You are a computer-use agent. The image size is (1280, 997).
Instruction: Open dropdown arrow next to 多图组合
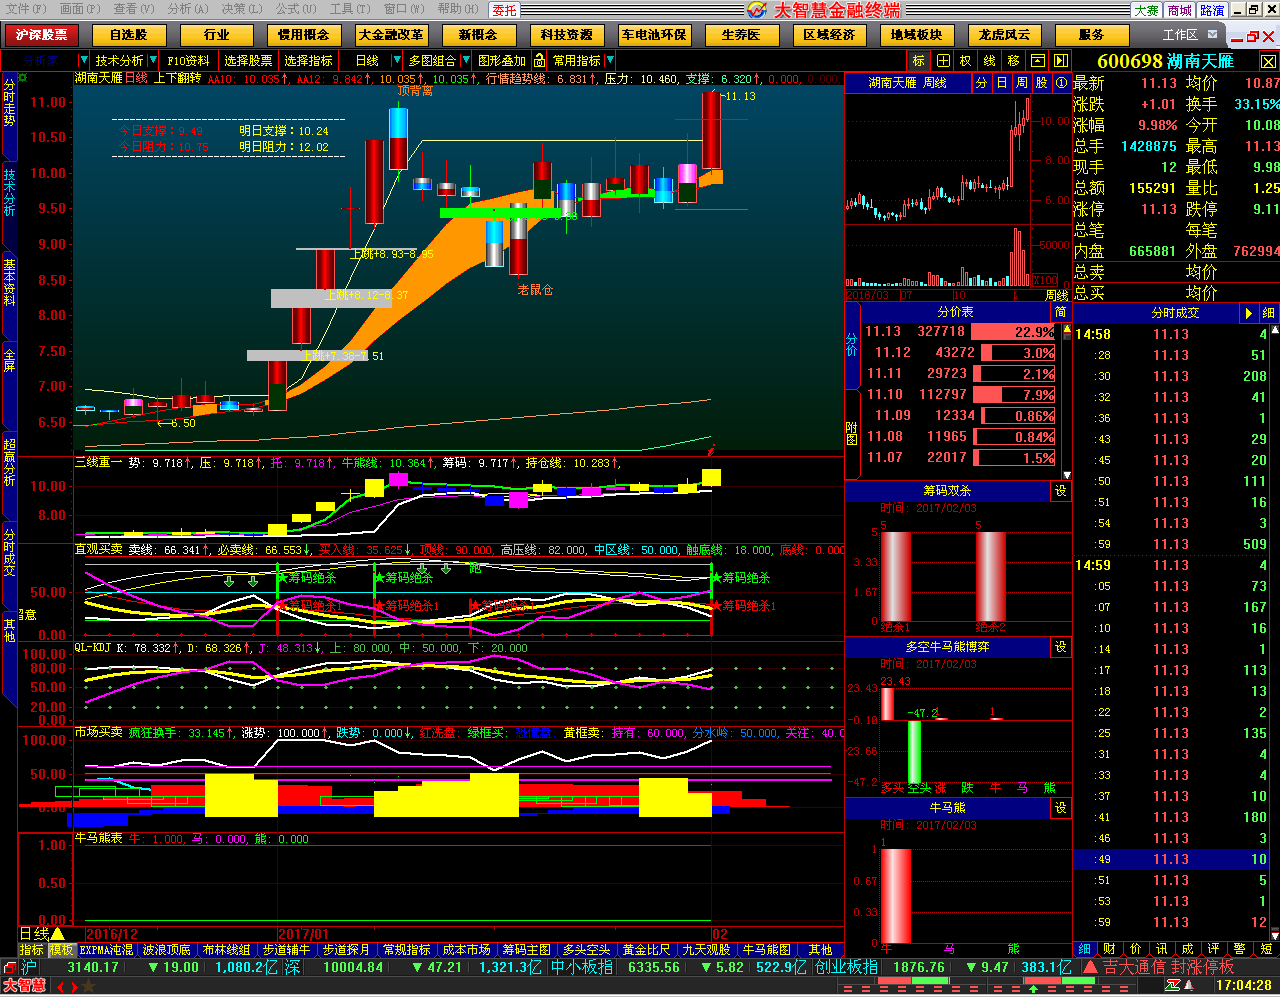pos(464,61)
